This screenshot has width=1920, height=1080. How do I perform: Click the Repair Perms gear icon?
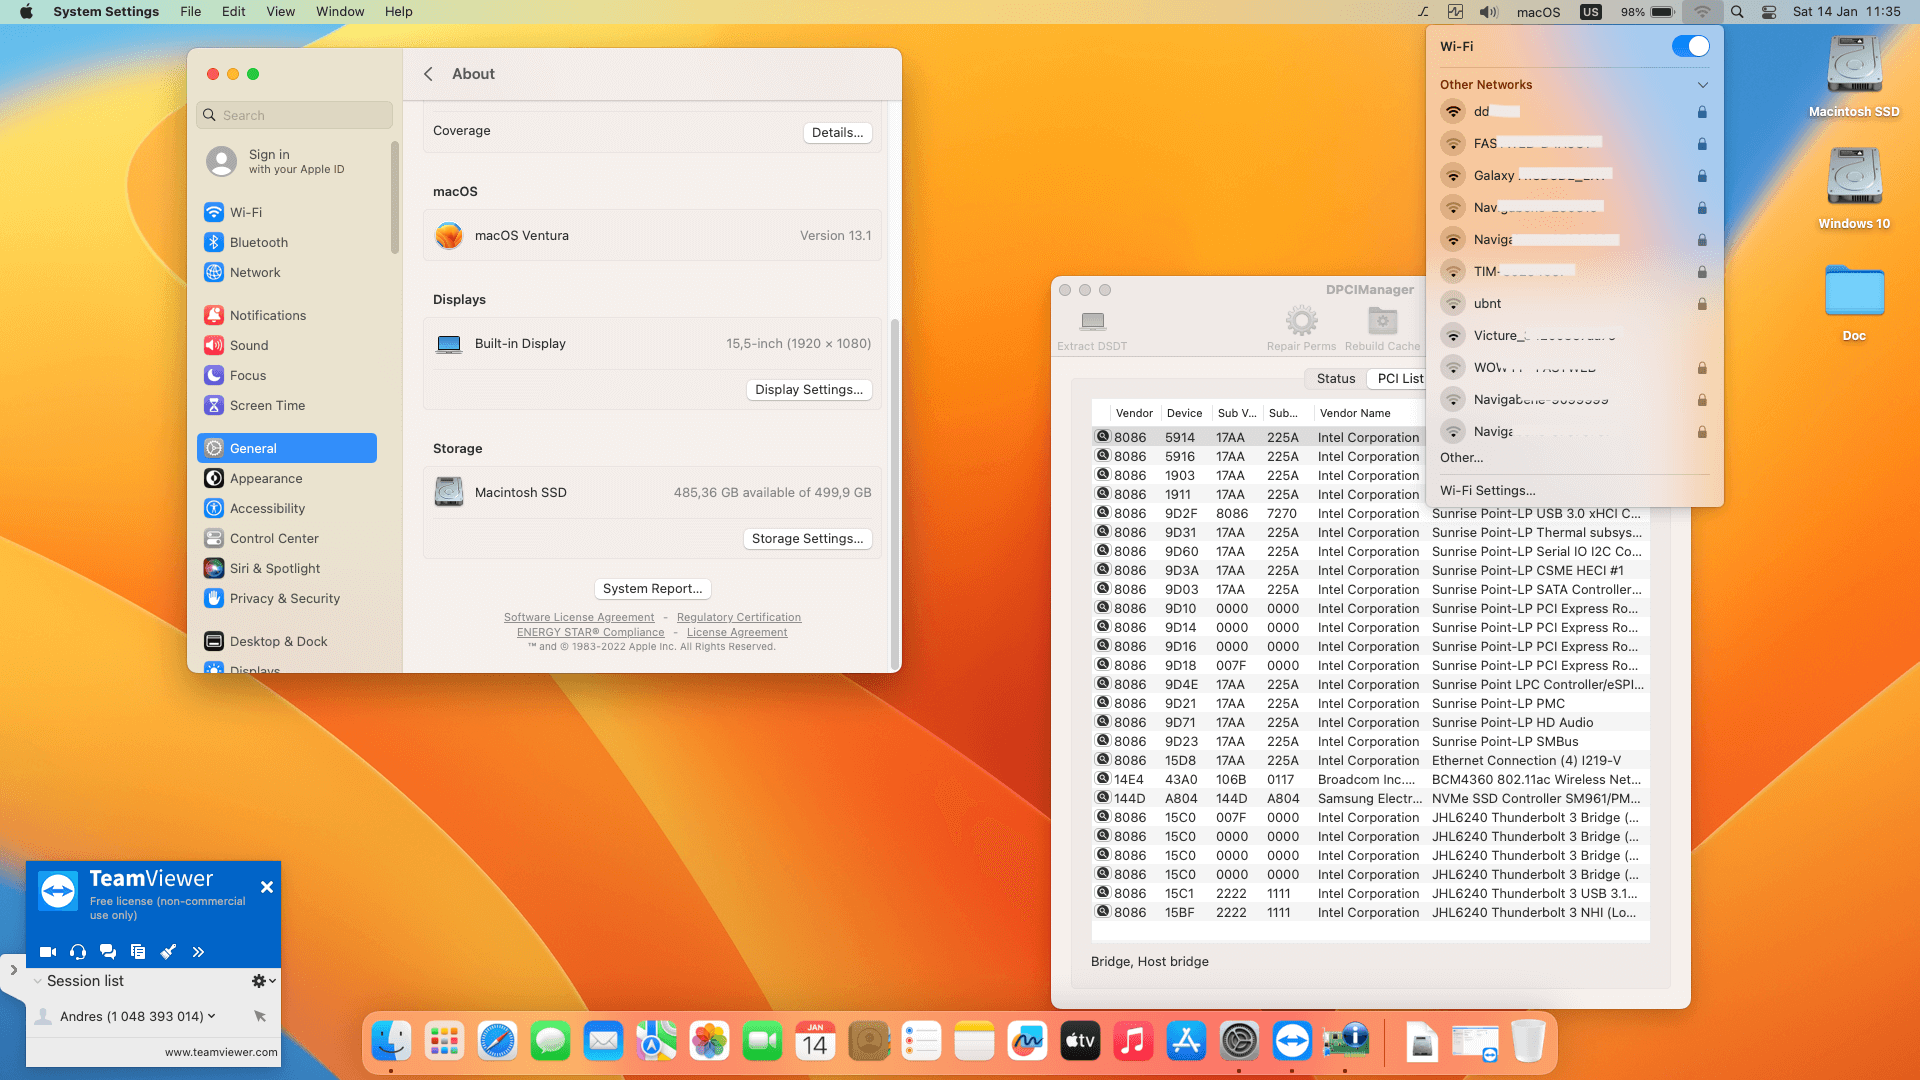click(1301, 322)
